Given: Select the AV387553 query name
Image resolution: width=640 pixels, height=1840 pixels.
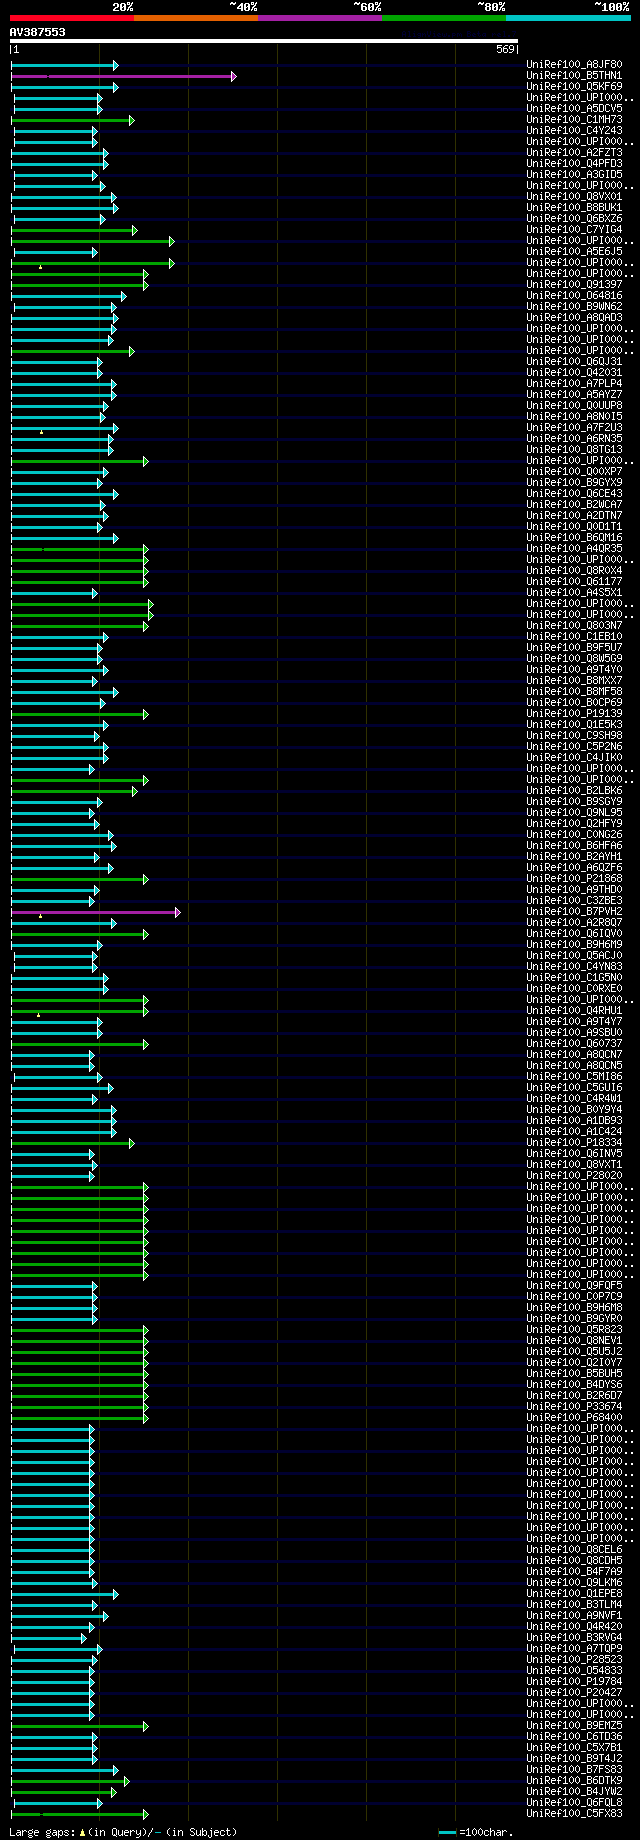Looking at the screenshot, I should tap(38, 32).
